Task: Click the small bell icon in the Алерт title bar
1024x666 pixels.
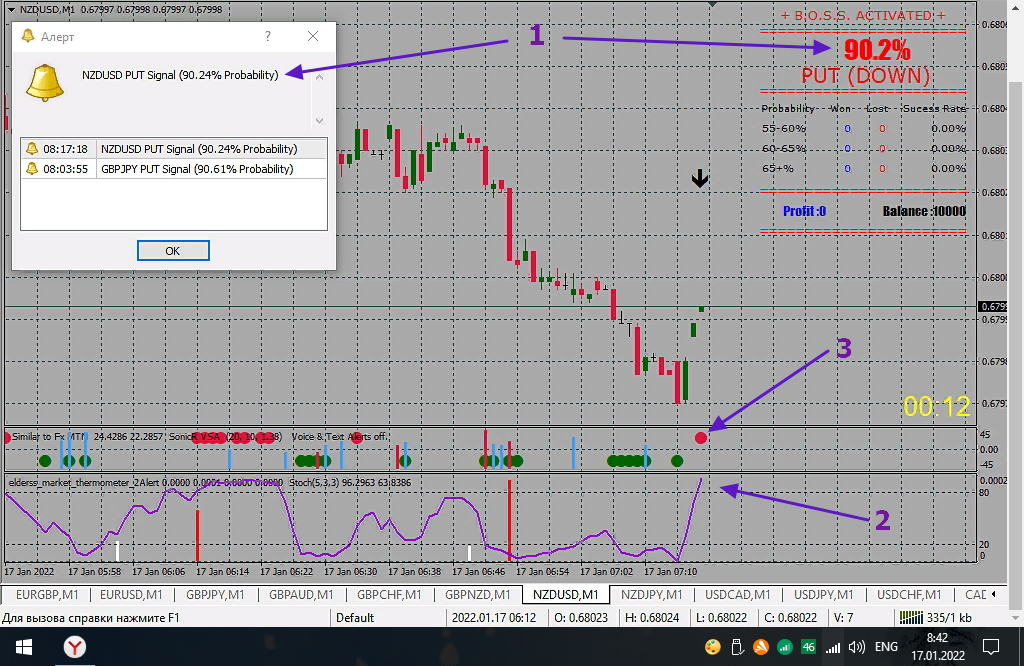Action: [27, 36]
